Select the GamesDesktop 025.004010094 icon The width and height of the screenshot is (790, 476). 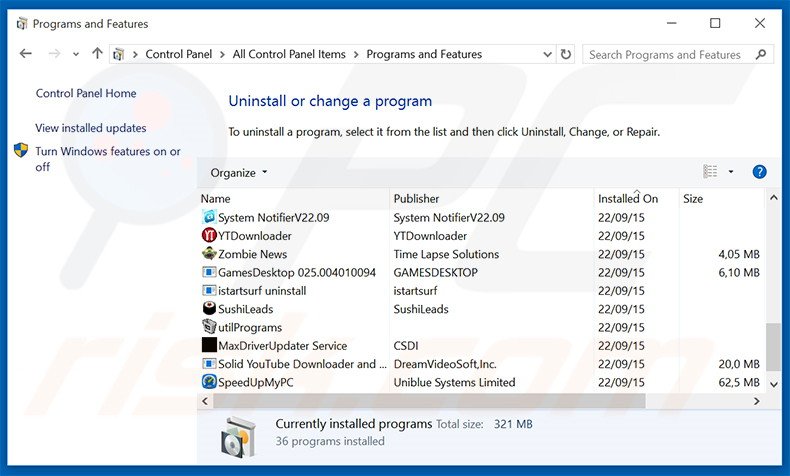209,272
